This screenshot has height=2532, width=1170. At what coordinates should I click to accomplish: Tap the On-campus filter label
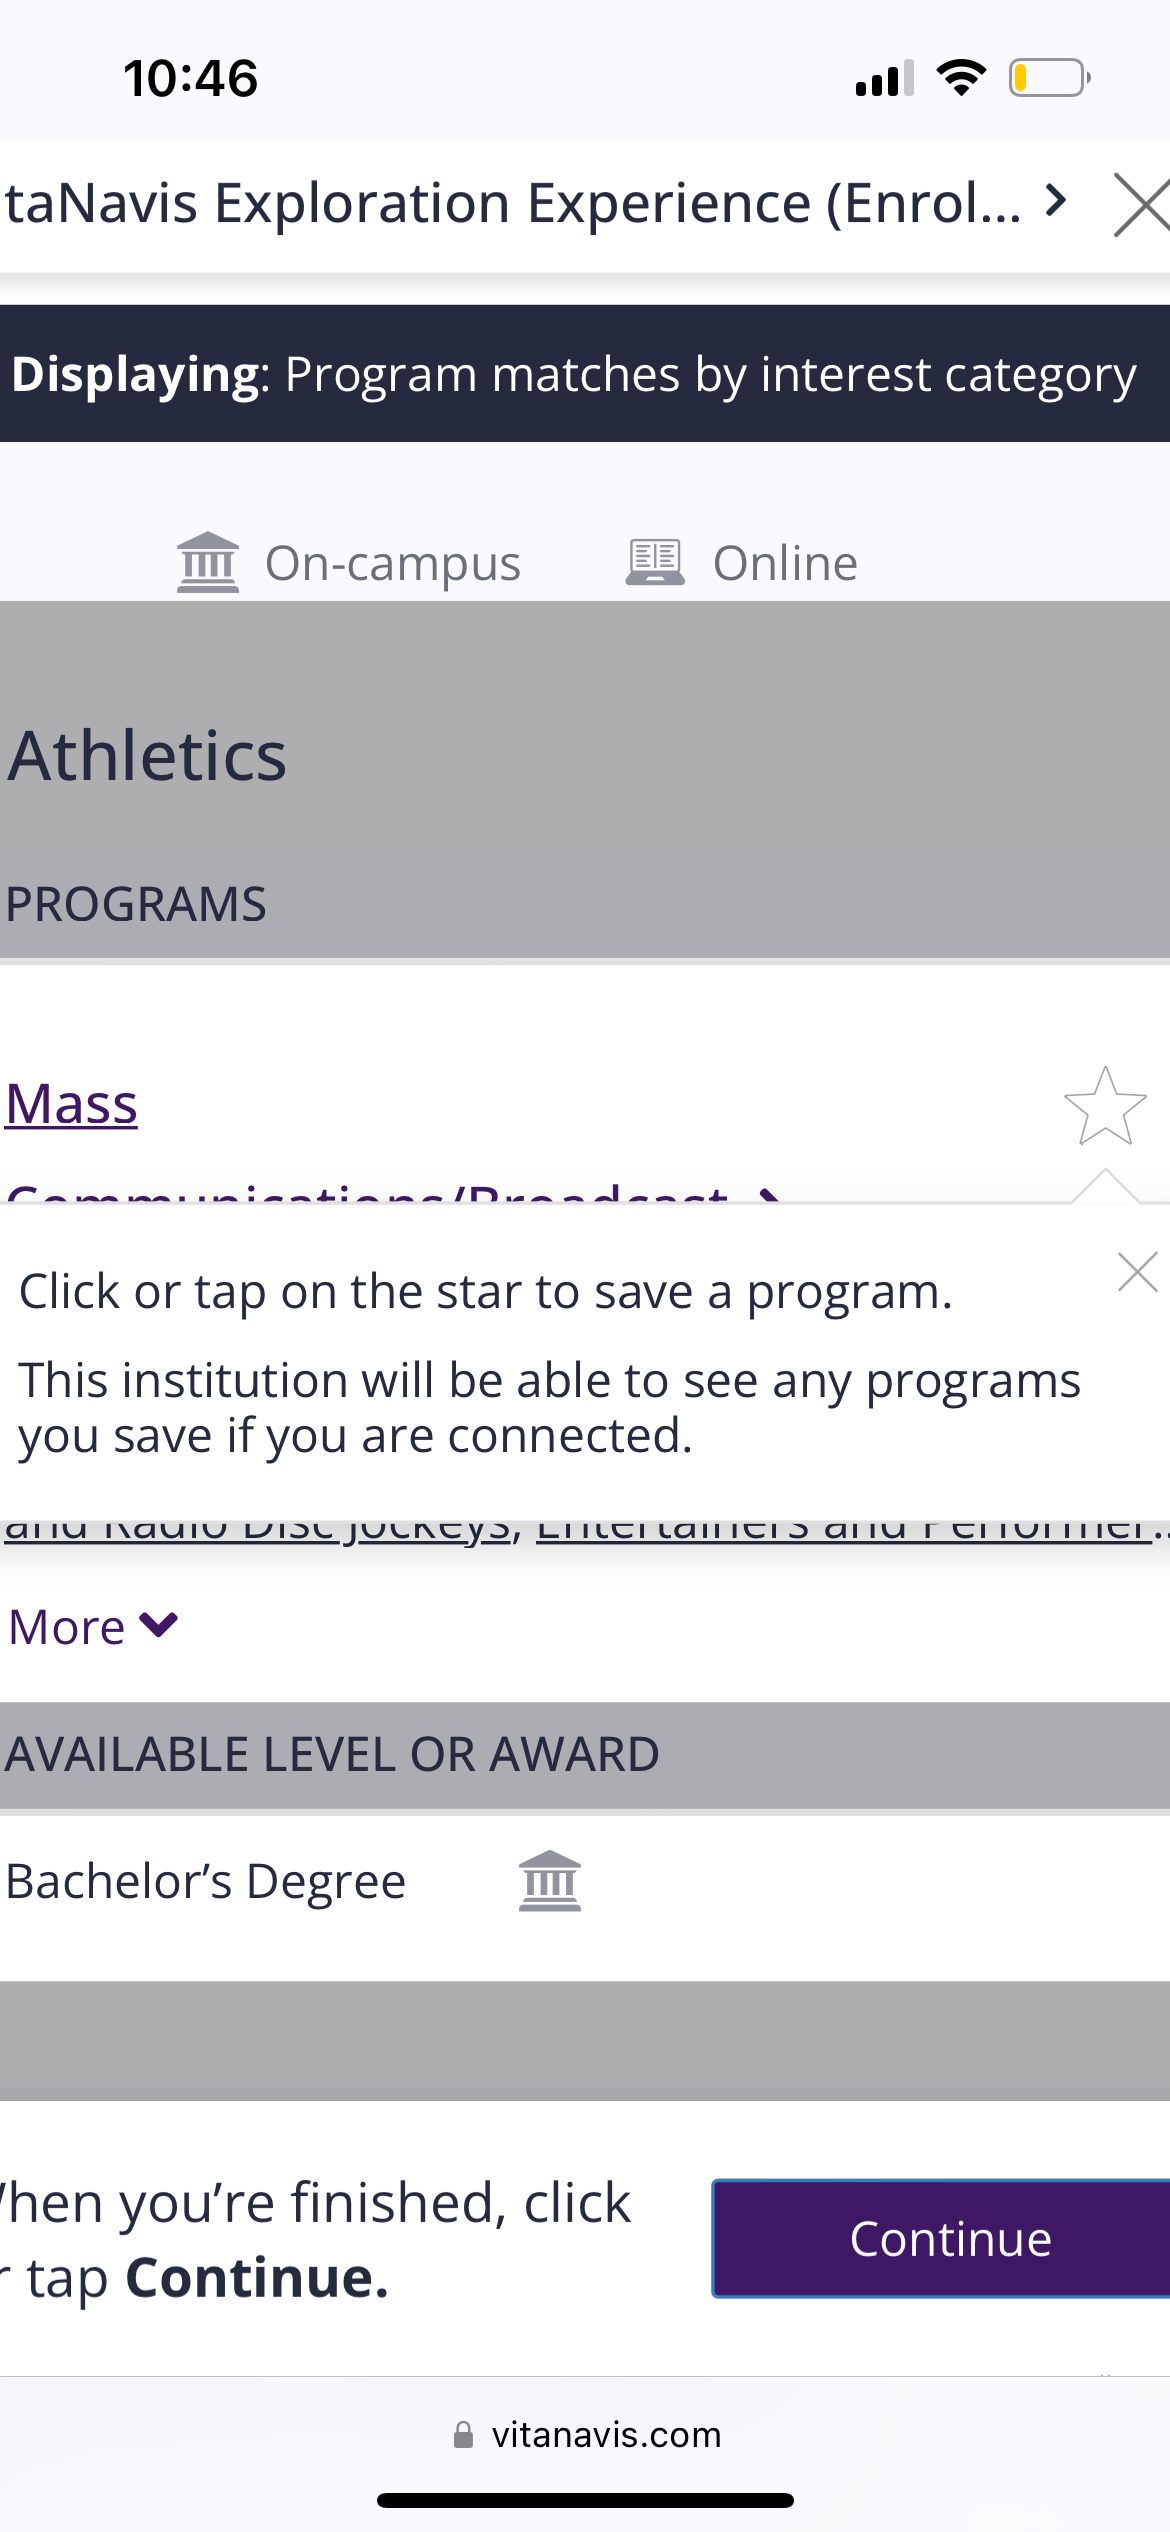(x=393, y=563)
